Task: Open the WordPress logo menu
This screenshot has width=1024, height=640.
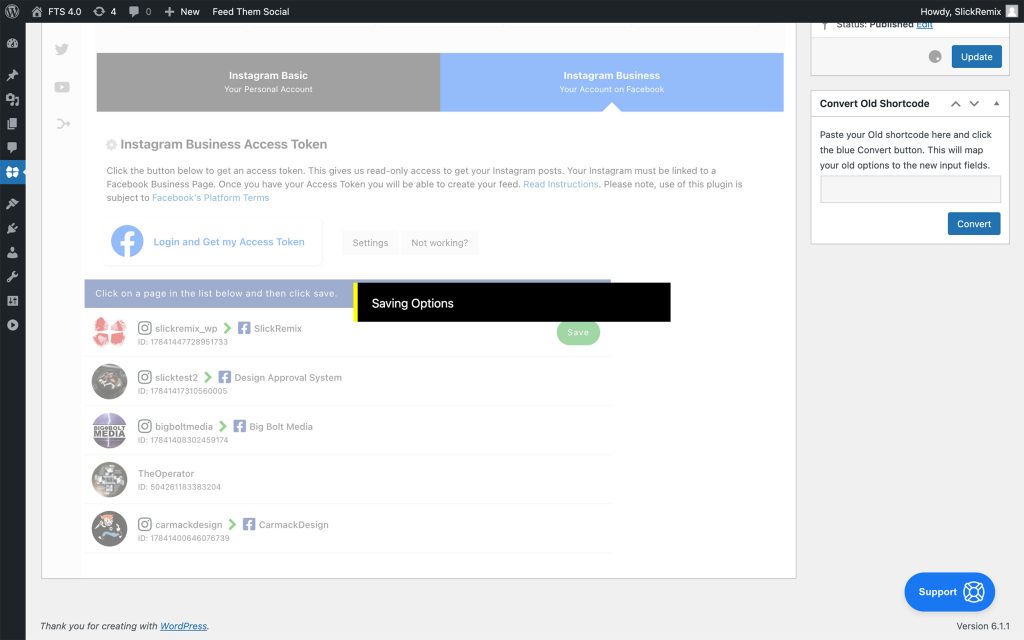Action: click(12, 11)
